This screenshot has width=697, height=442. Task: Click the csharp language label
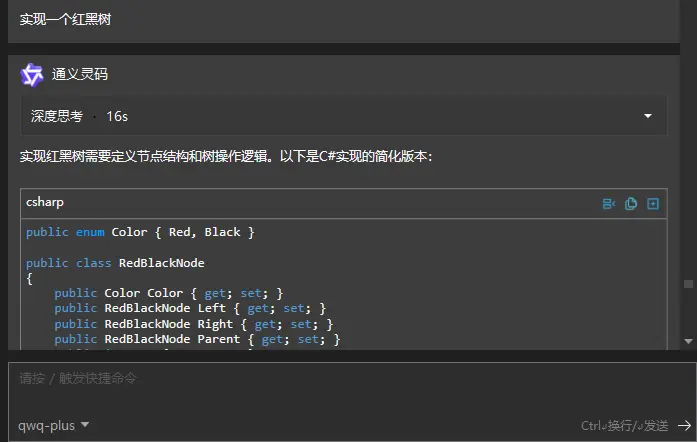[45, 202]
